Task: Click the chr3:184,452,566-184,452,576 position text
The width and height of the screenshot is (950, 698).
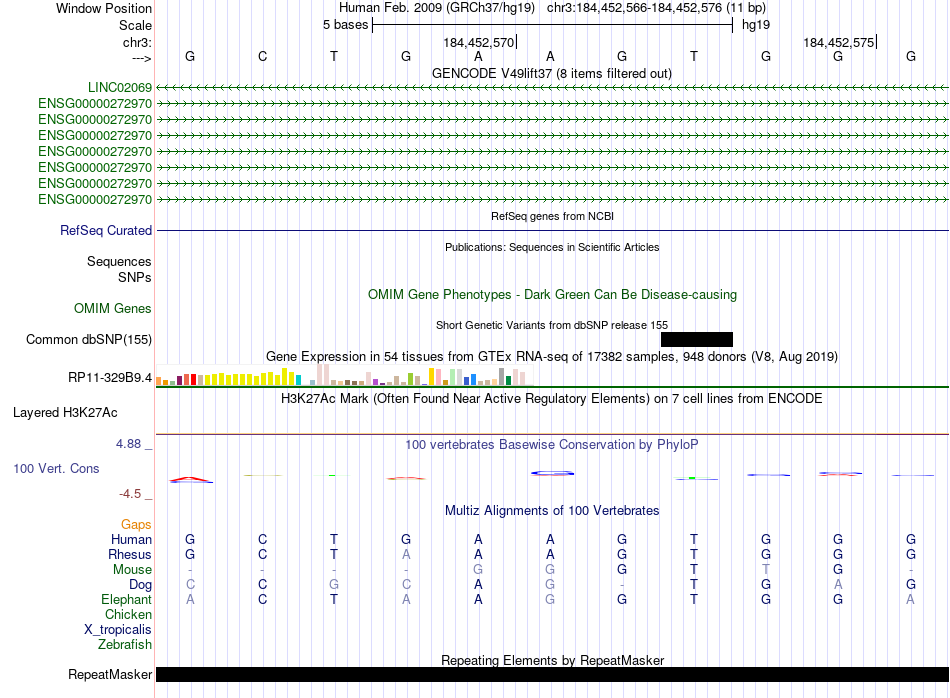Action: (634, 8)
